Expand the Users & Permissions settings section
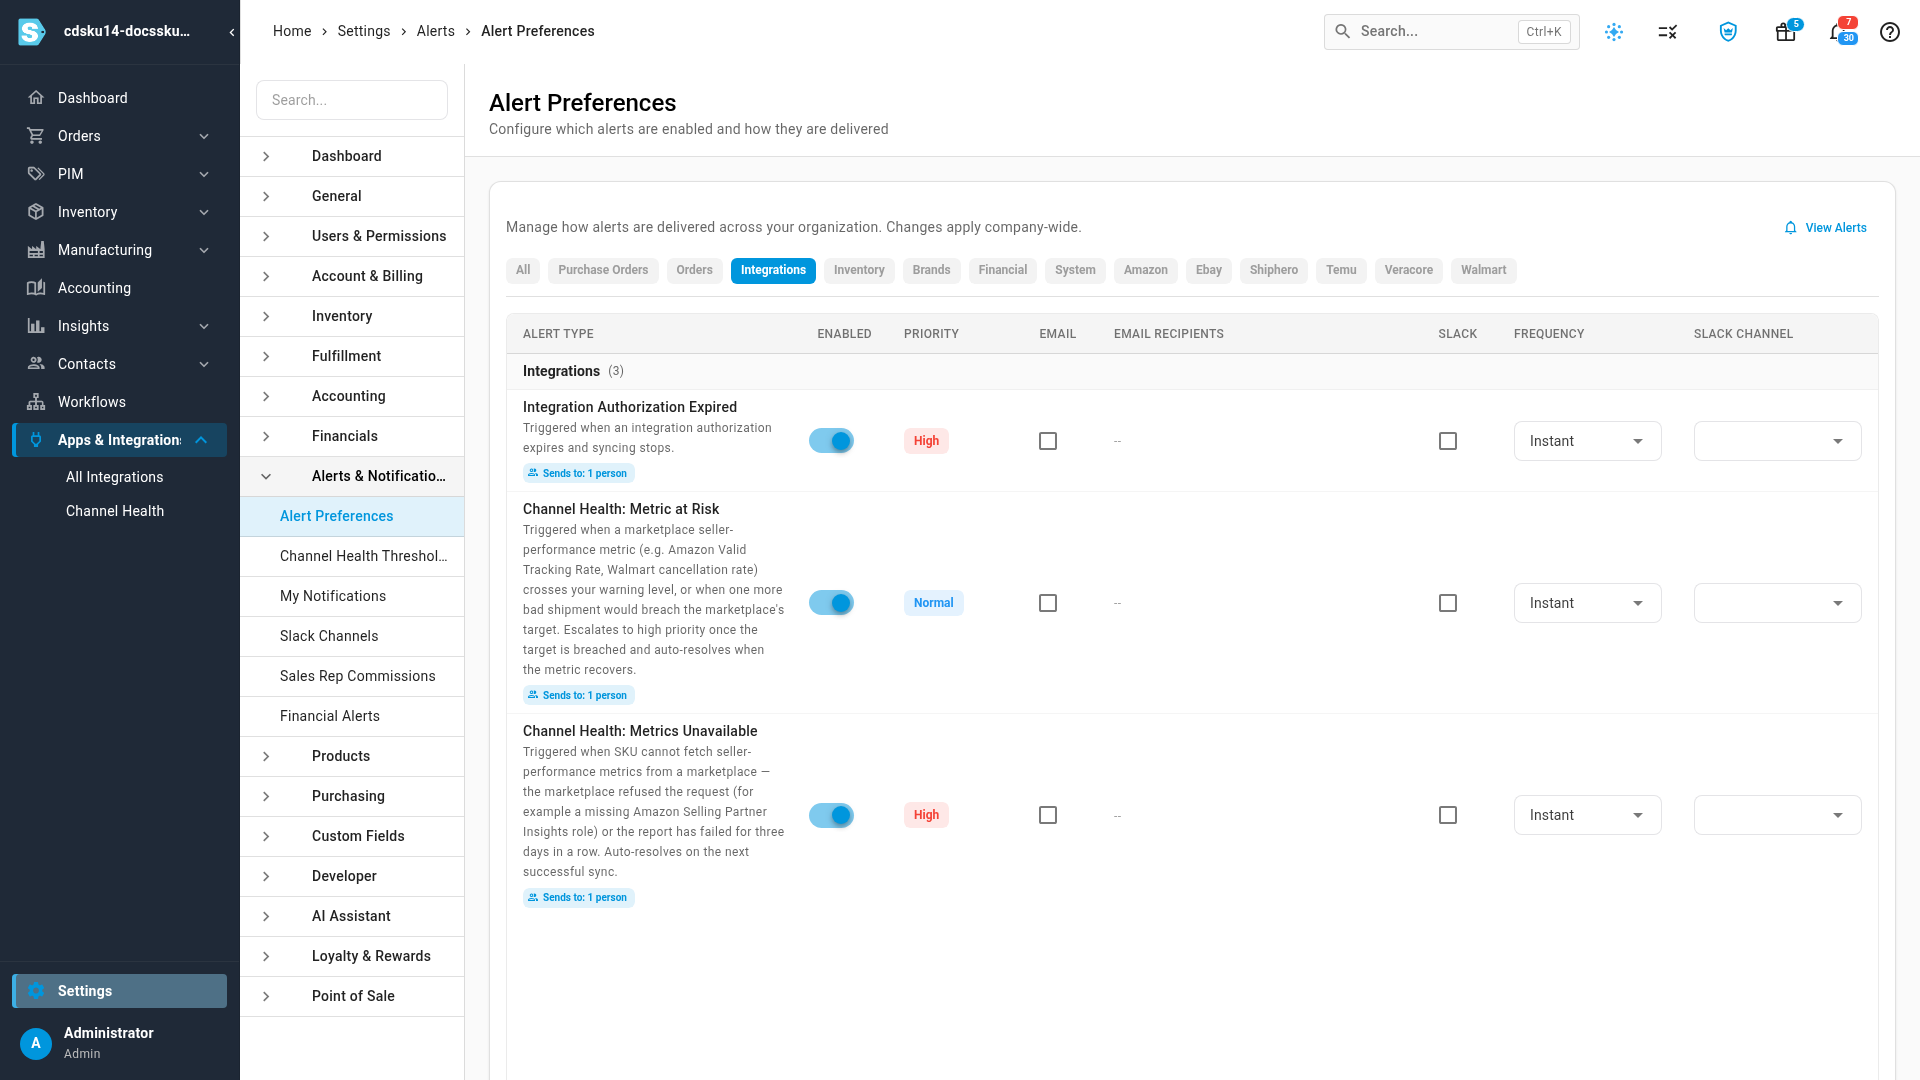 [352, 236]
